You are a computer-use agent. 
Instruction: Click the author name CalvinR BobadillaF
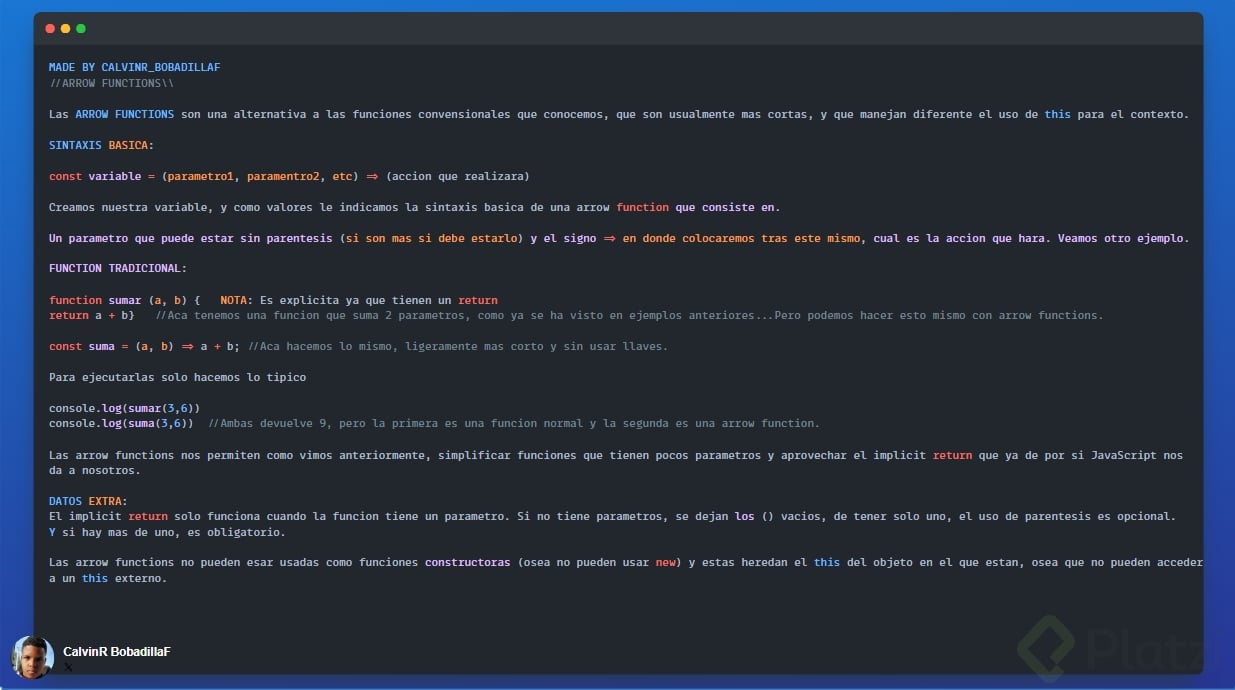(117, 652)
